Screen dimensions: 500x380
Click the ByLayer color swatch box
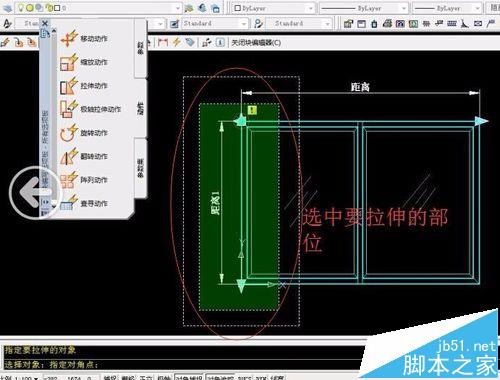pyautogui.click(x=237, y=8)
